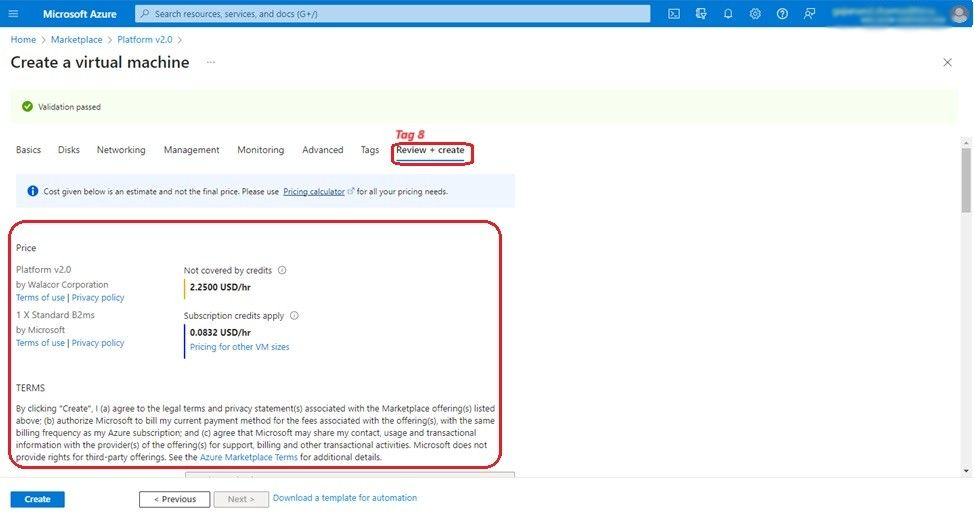Open Microsoft Privacy policy link

(98, 343)
